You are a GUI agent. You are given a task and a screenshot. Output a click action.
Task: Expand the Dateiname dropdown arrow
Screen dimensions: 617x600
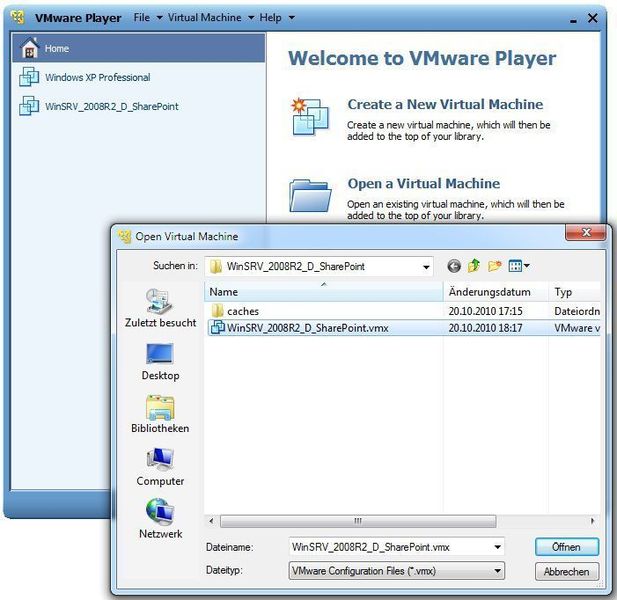(497, 547)
